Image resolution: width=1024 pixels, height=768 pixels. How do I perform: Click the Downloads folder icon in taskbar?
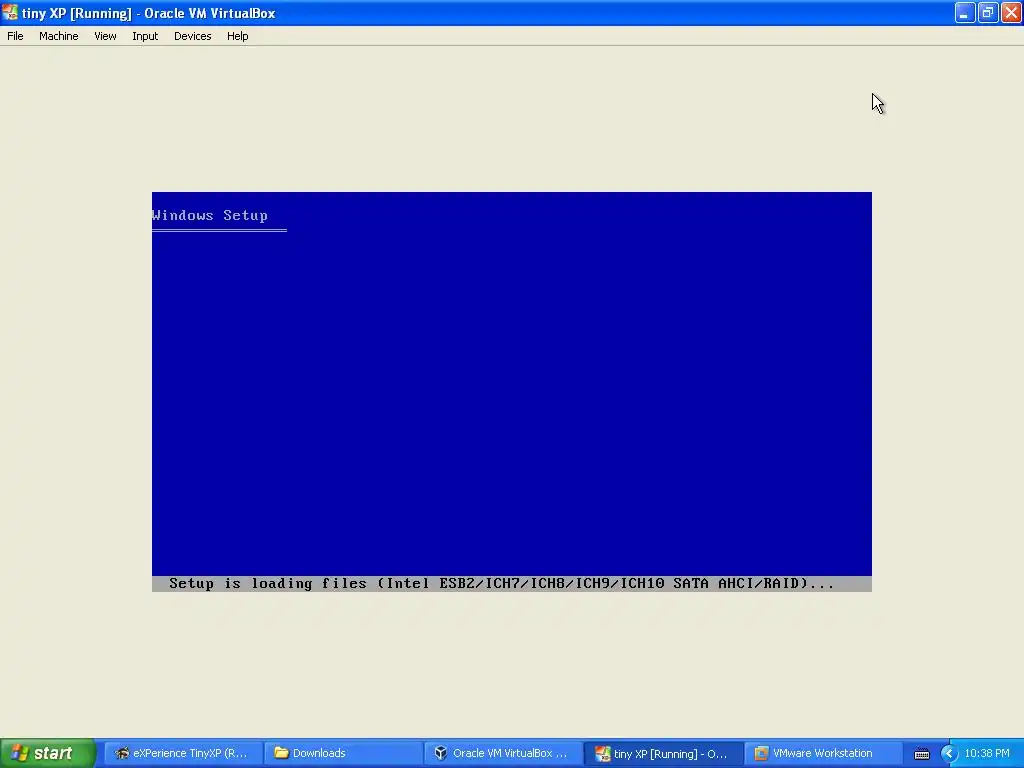click(281, 753)
